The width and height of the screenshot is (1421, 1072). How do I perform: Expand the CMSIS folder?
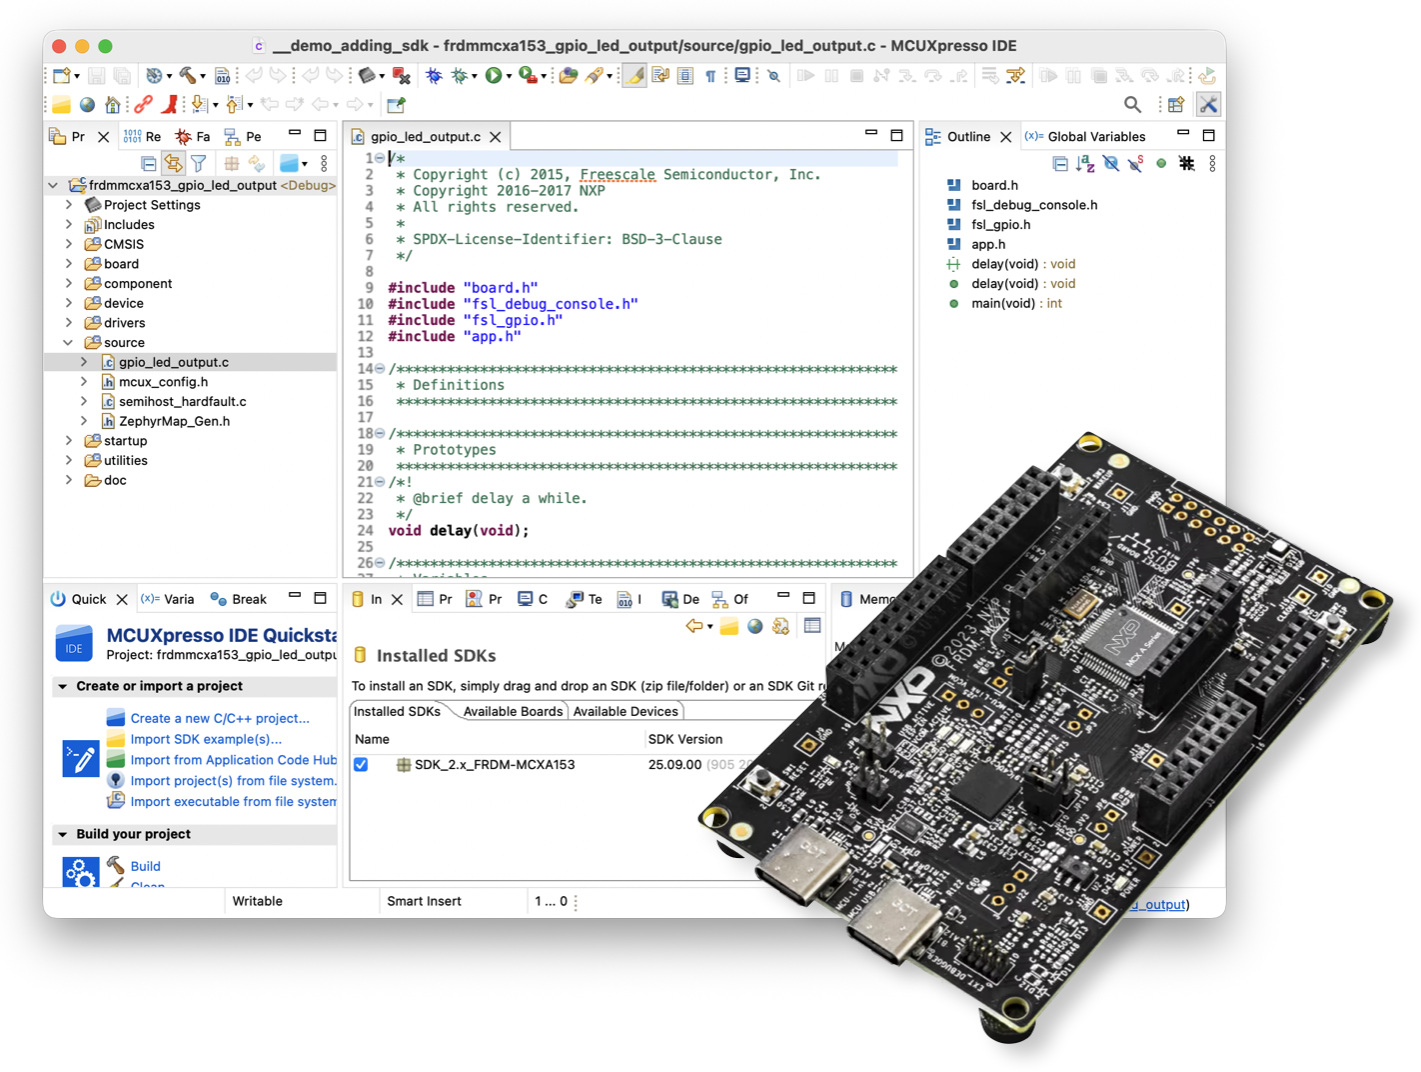[69, 244]
